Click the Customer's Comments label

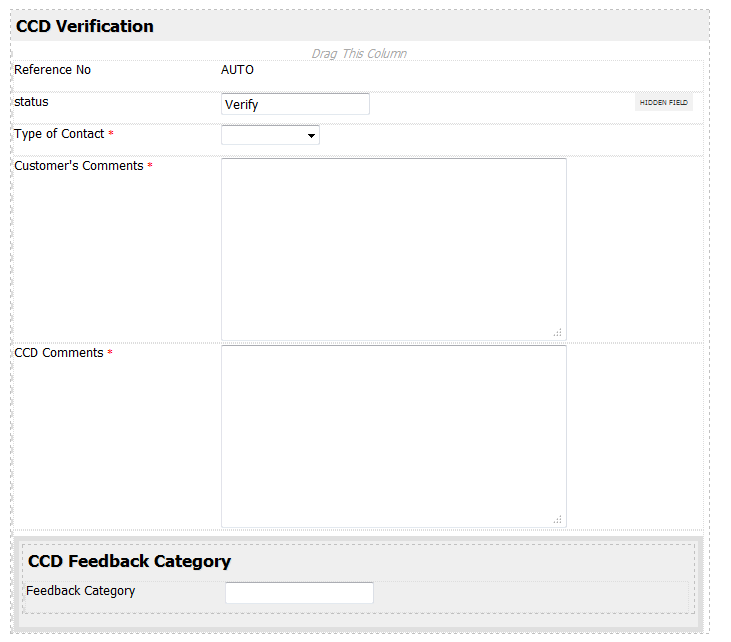(x=78, y=166)
